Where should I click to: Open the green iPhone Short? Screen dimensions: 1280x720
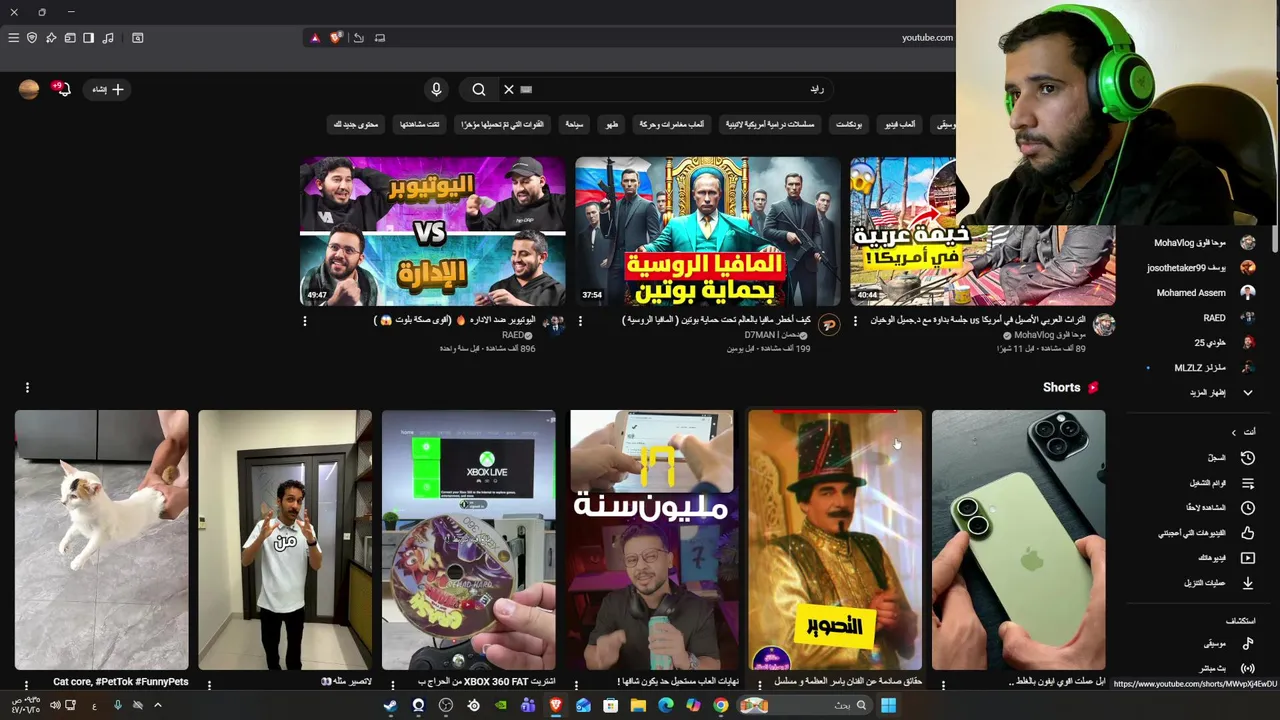tap(1019, 539)
